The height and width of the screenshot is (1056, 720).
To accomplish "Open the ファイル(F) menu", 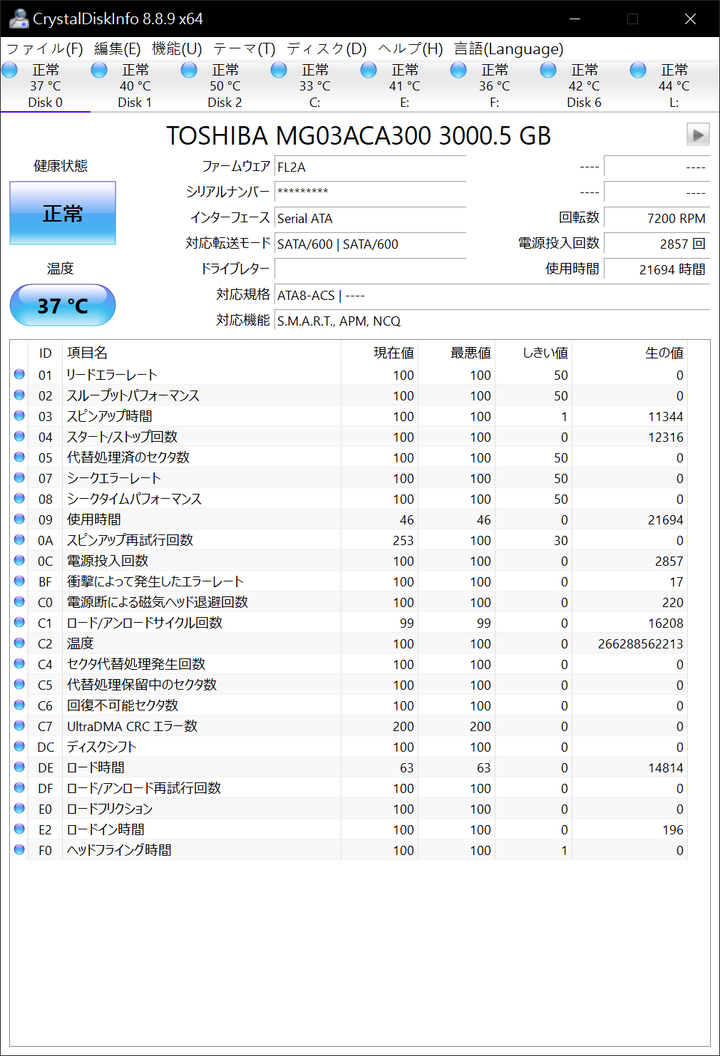I will coord(44,48).
